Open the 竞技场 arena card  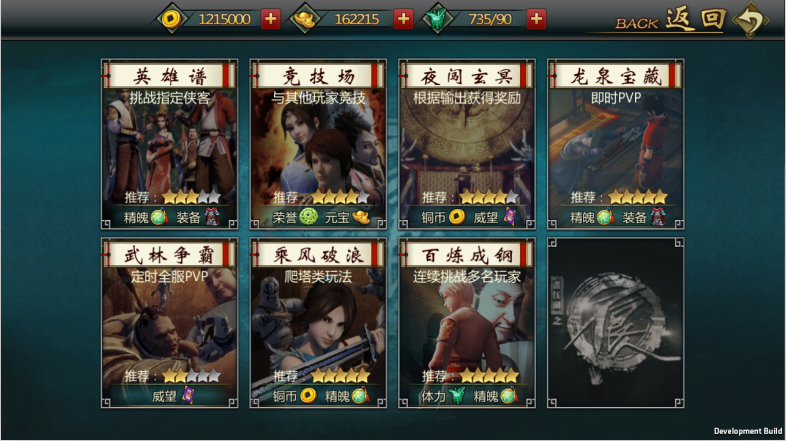click(318, 144)
